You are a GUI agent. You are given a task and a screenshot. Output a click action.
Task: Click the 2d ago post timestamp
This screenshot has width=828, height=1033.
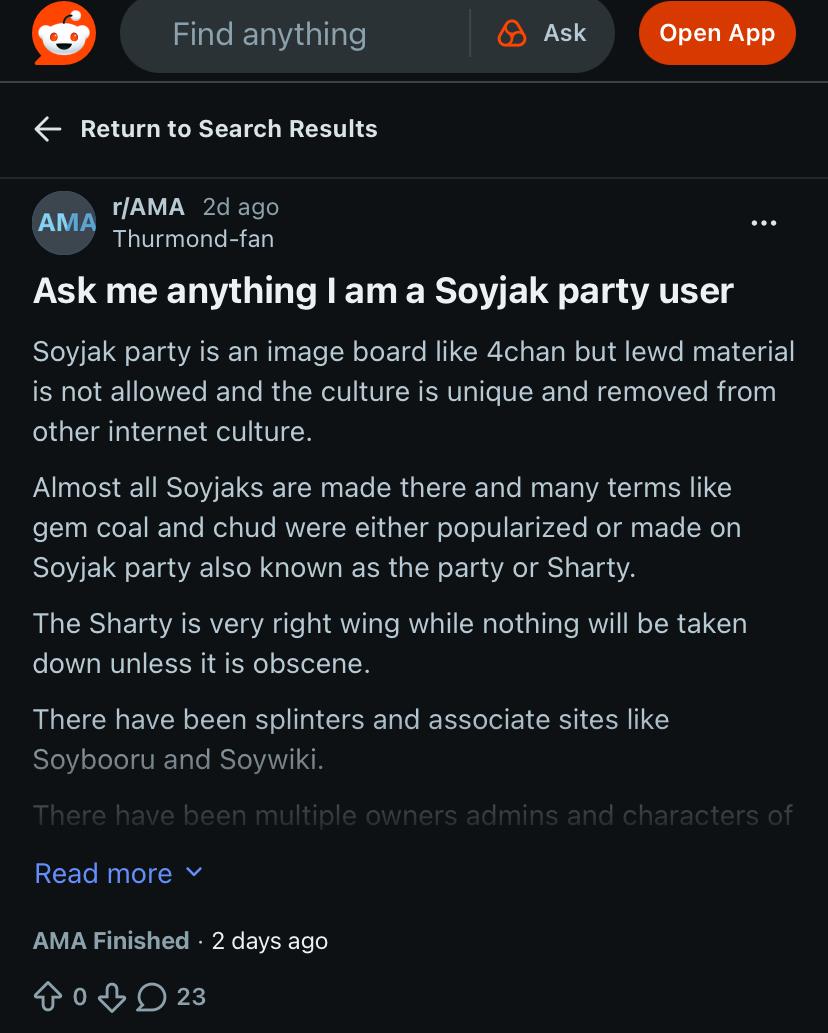pyautogui.click(x=240, y=207)
